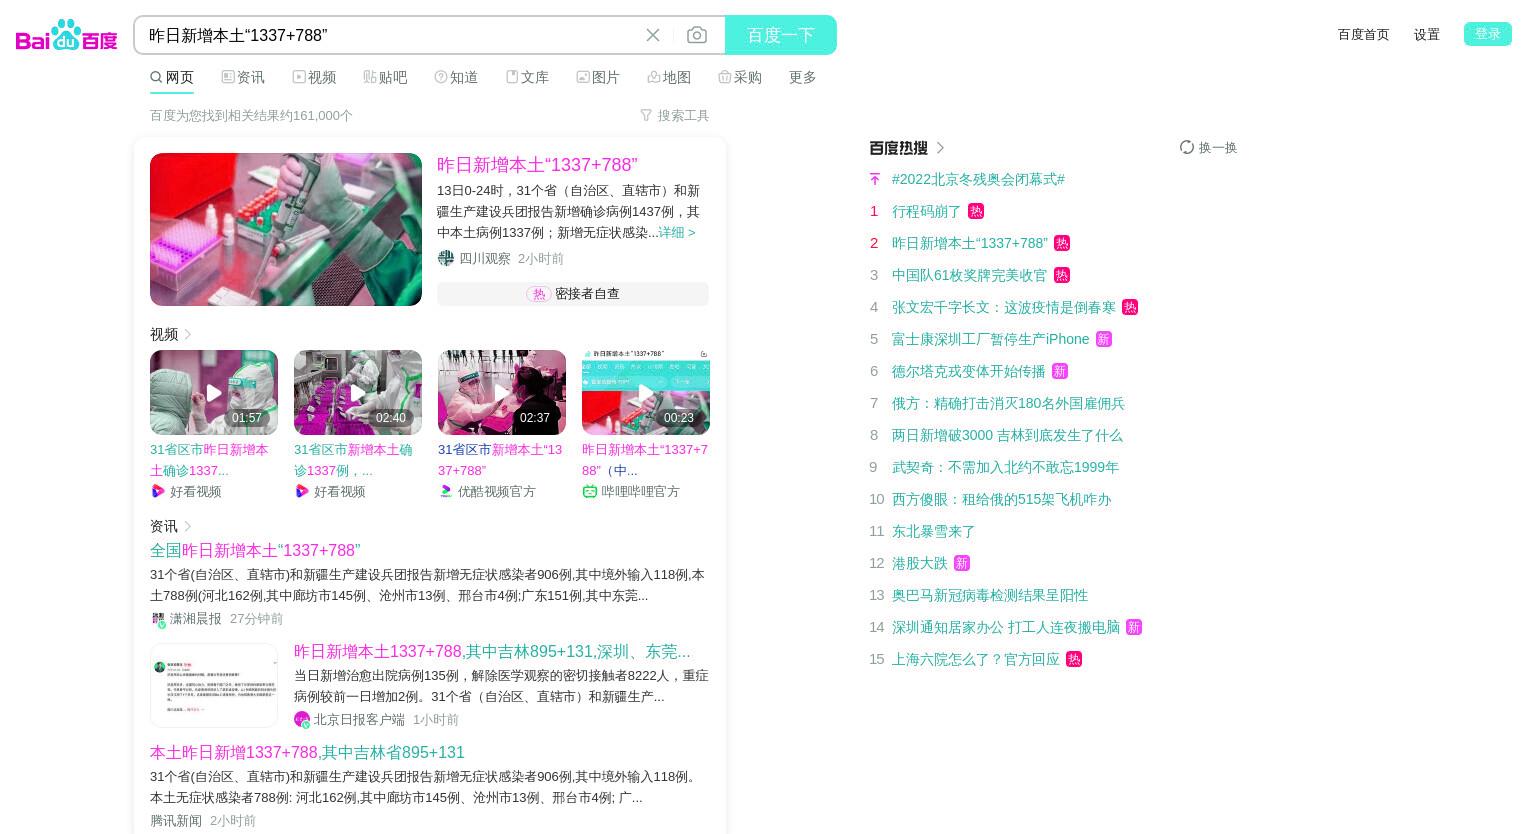Click the 新 badge beside 德尔塔克戎变体开始传播

(x=1060, y=371)
